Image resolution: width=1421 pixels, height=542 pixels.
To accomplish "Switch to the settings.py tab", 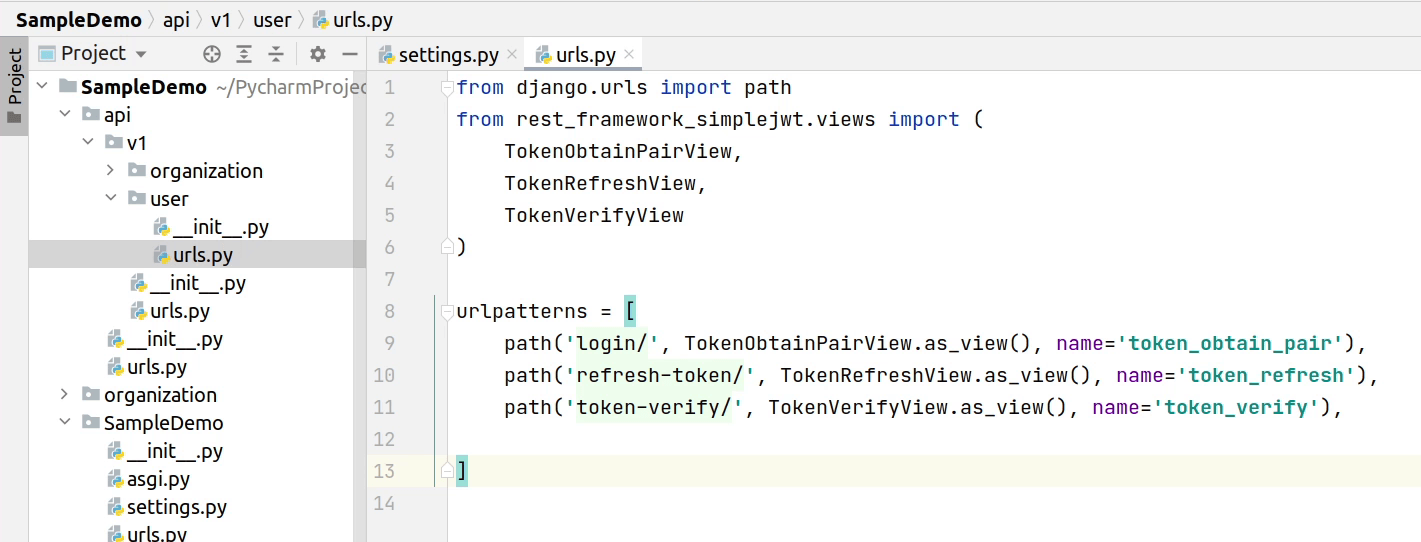I will (x=448, y=55).
